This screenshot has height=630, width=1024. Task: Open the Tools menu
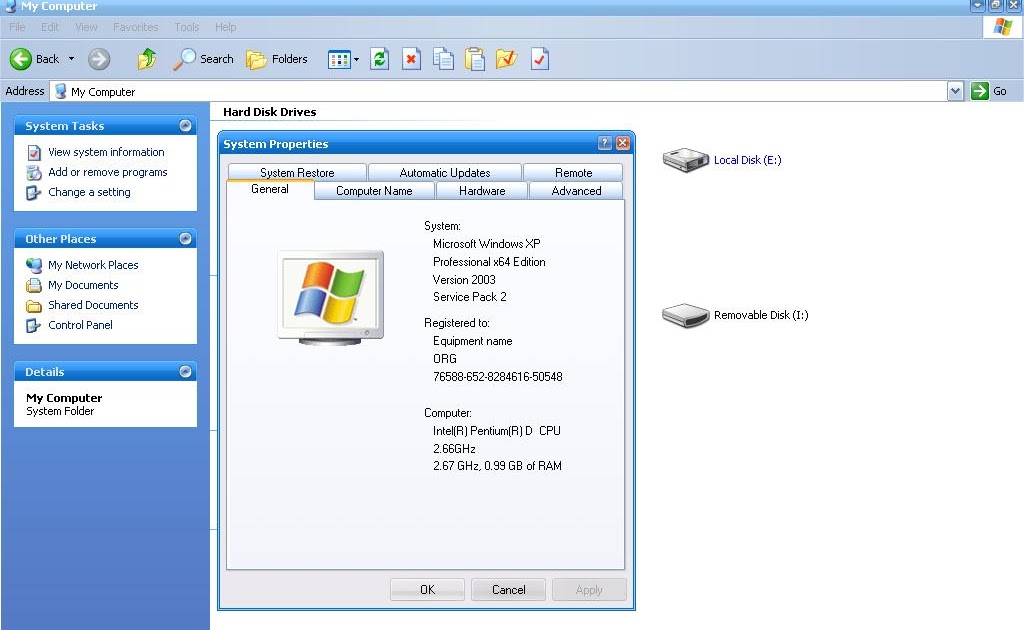[187, 27]
